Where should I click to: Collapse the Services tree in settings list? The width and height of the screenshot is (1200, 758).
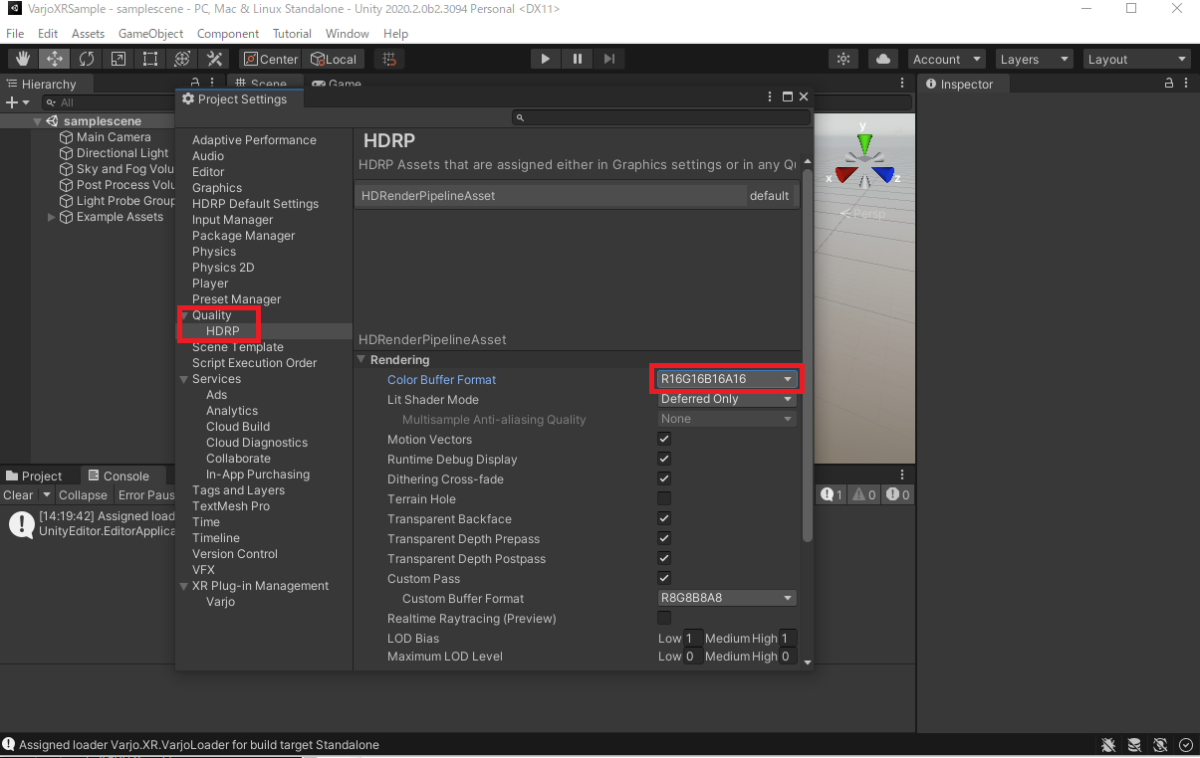(184, 379)
